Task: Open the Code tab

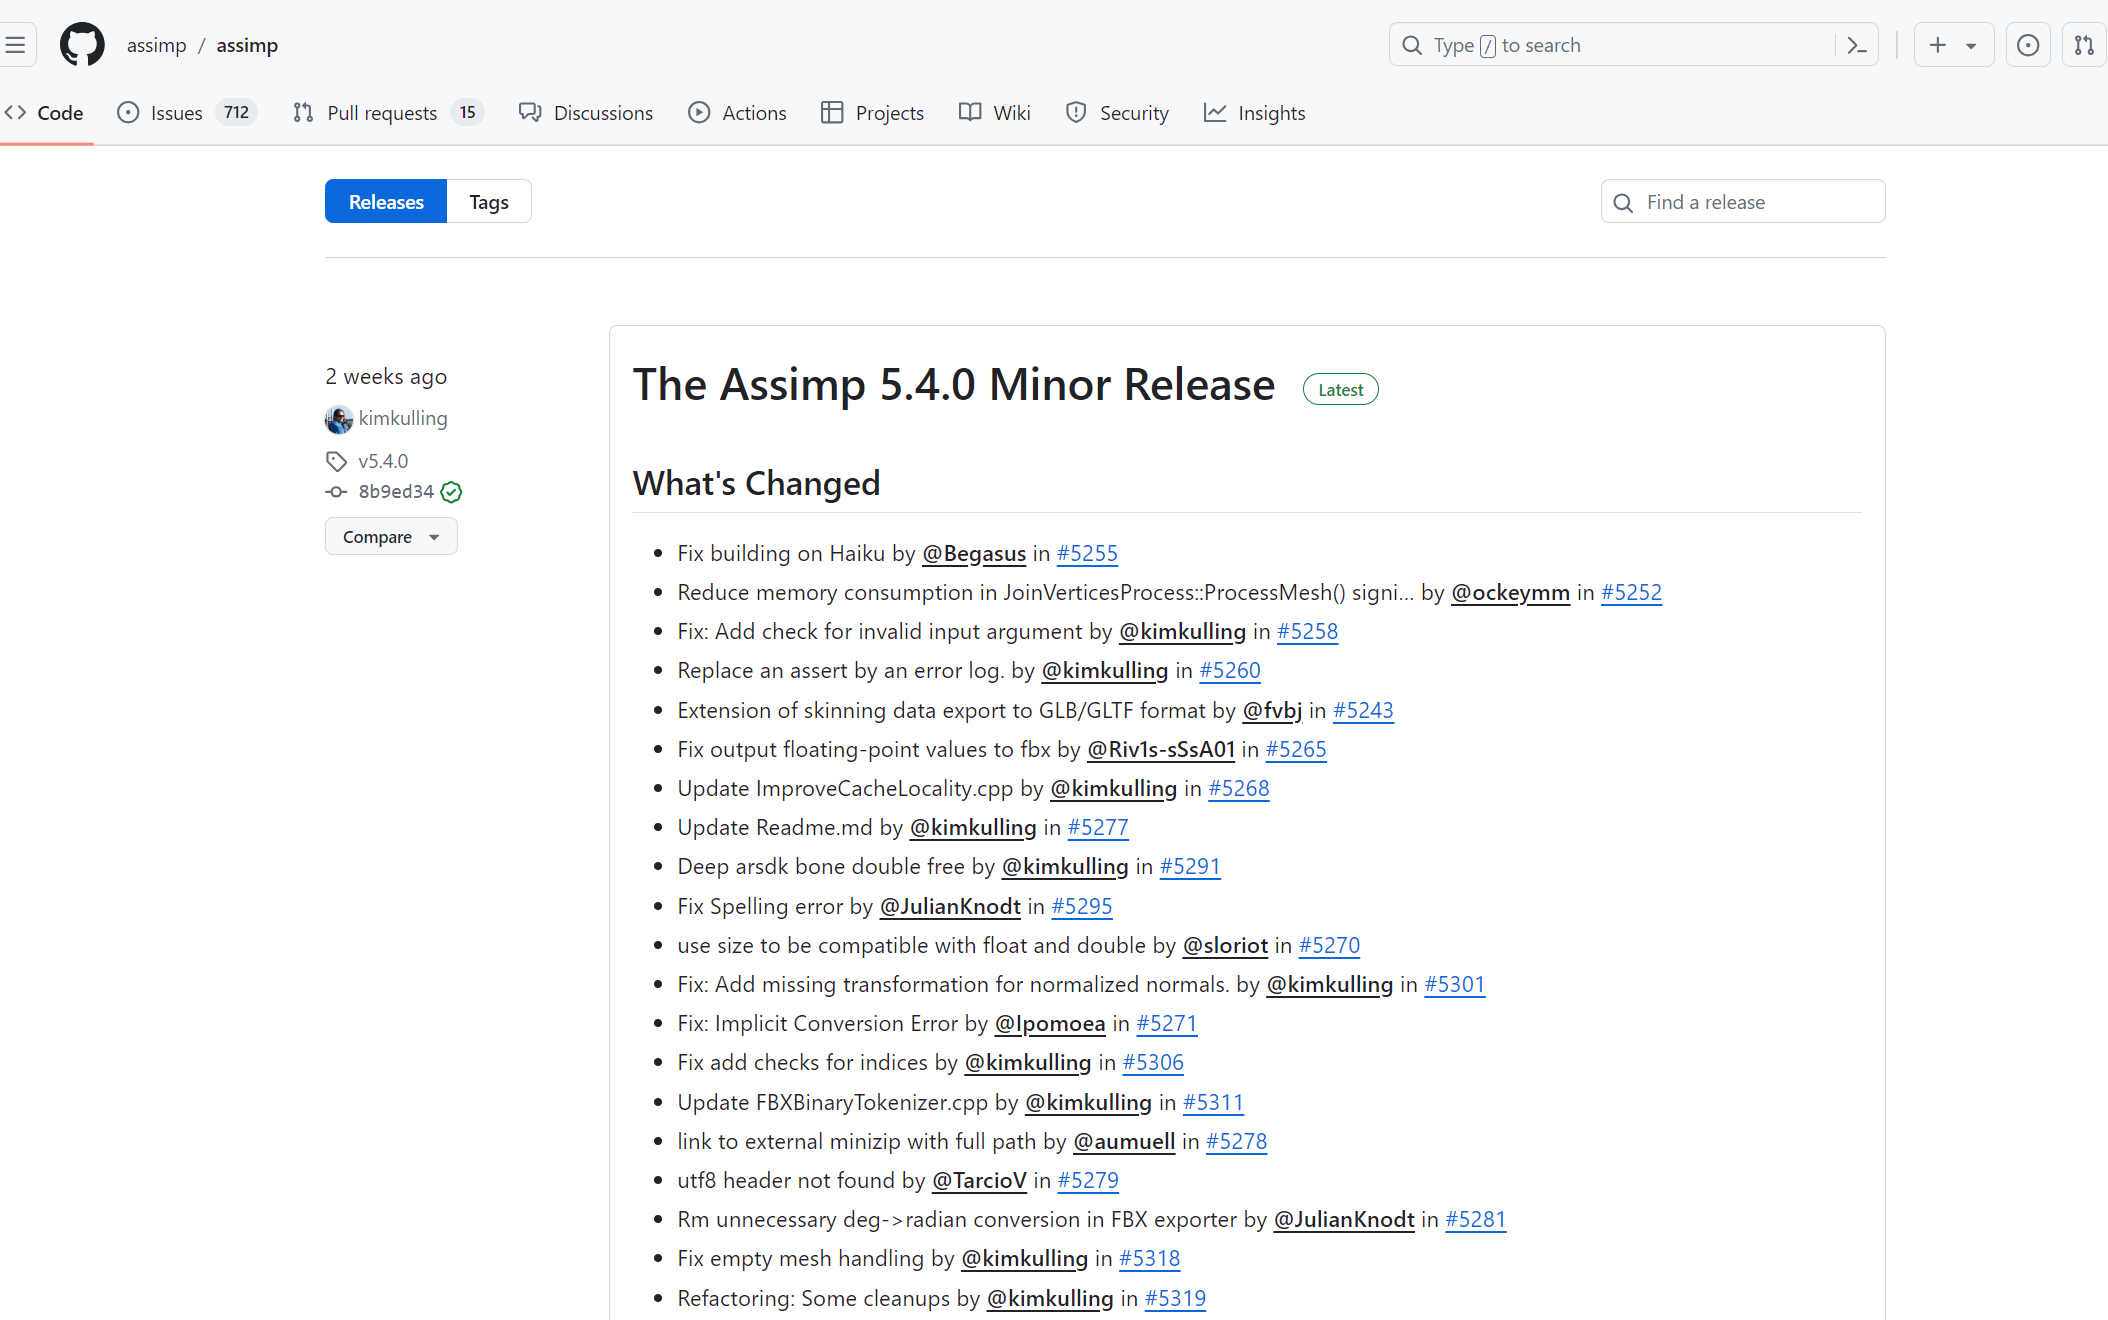Action: (x=45, y=113)
